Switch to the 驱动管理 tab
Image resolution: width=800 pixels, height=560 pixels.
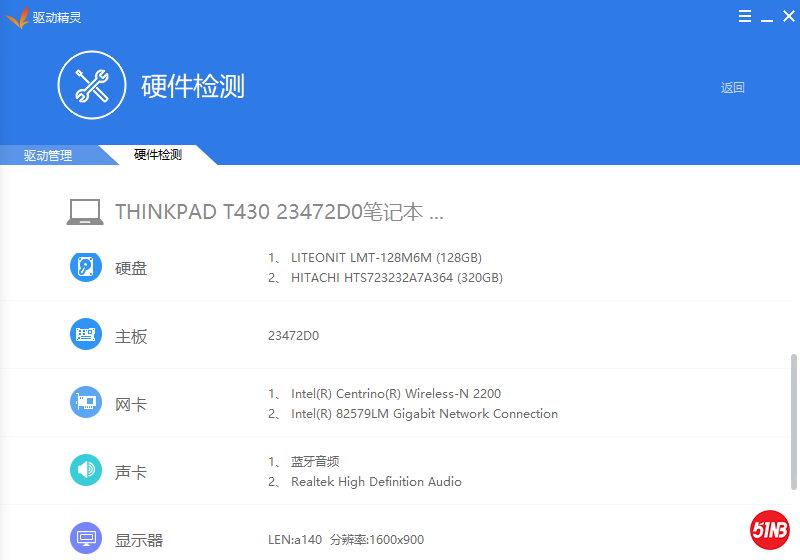[48, 155]
